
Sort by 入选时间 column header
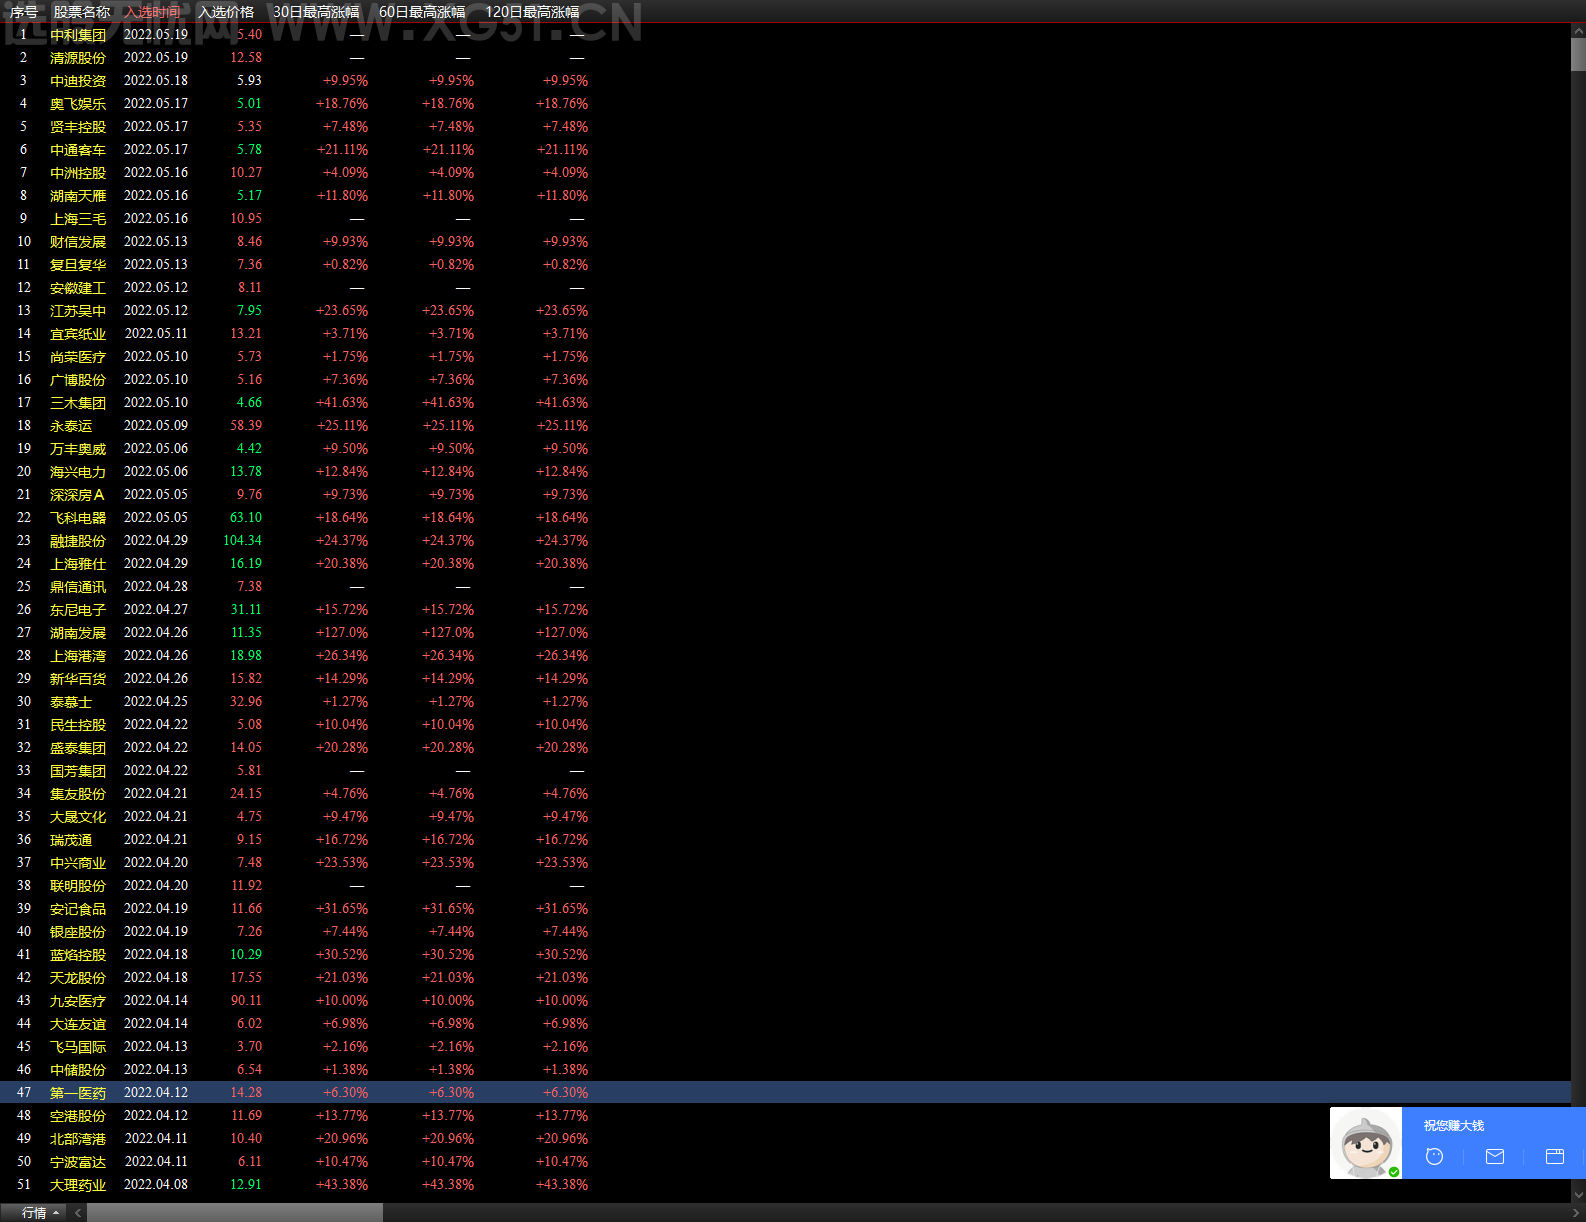click(153, 12)
